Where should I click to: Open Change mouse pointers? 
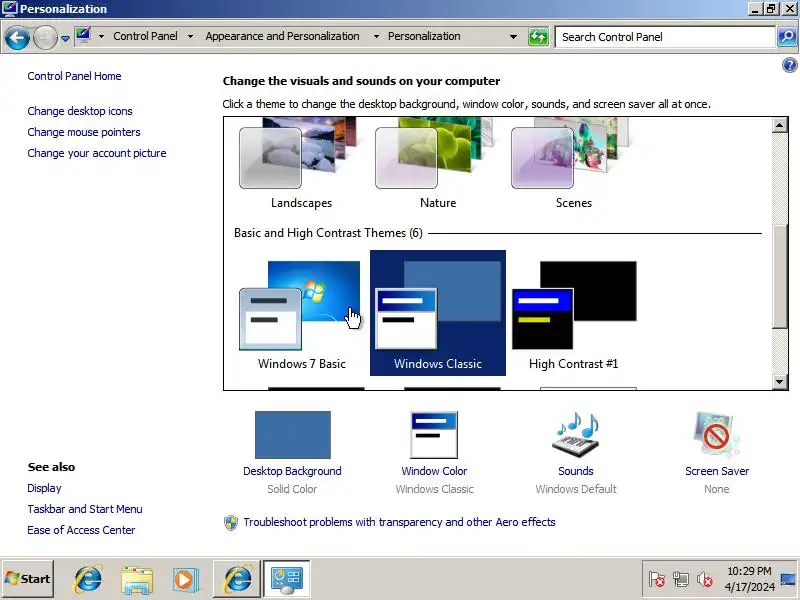coord(84,132)
